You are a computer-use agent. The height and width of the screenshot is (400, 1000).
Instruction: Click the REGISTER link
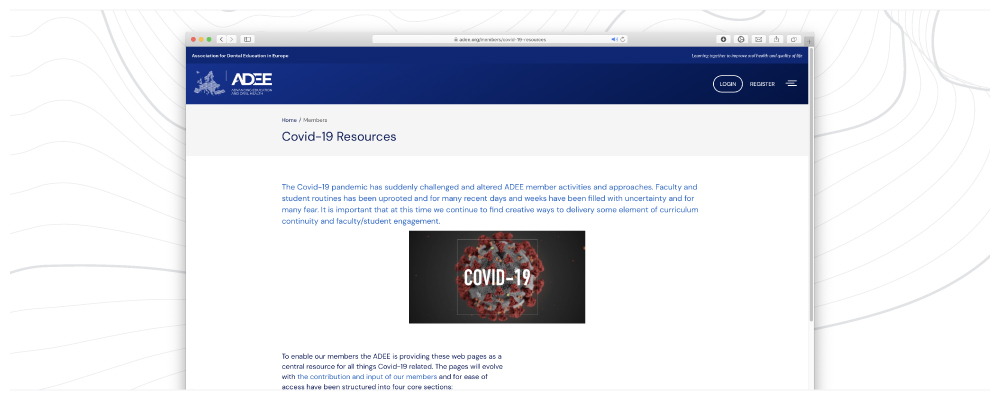tap(762, 84)
